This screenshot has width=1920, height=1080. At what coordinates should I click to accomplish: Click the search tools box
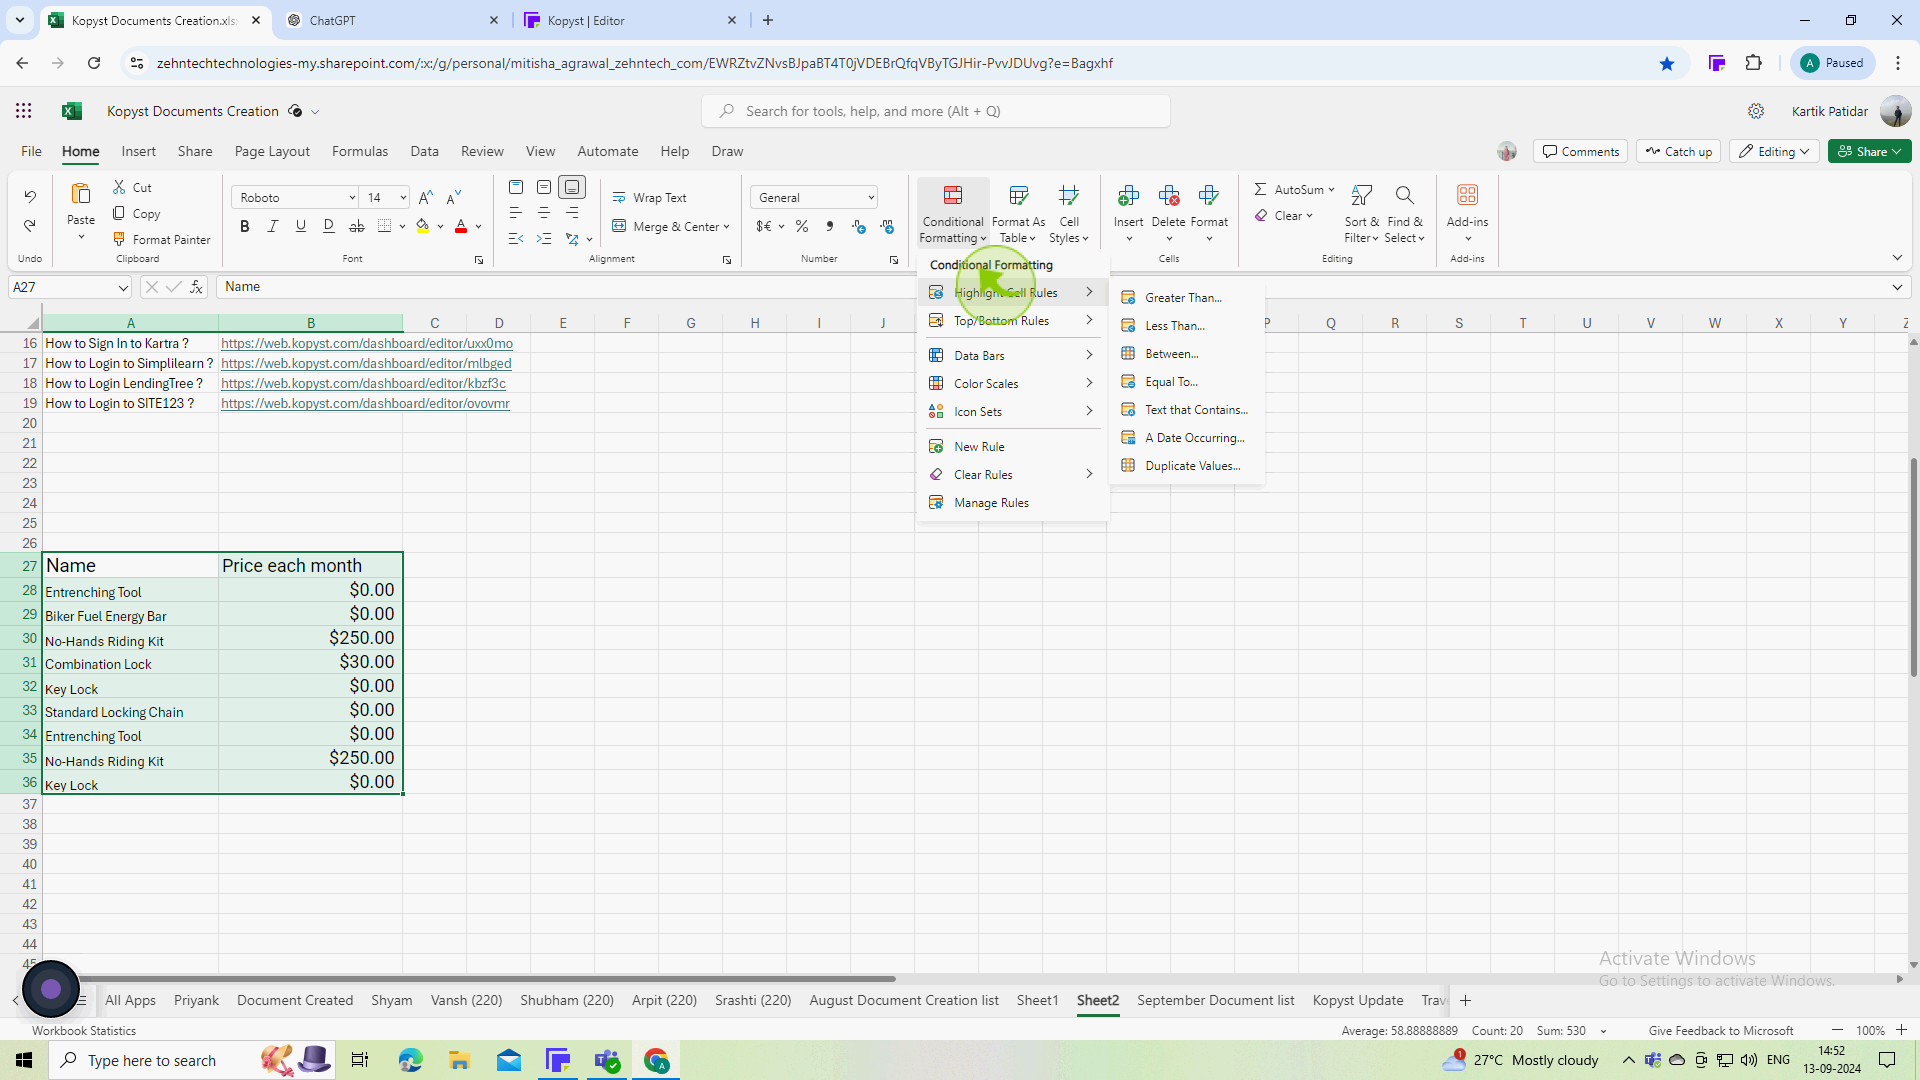pos(936,111)
